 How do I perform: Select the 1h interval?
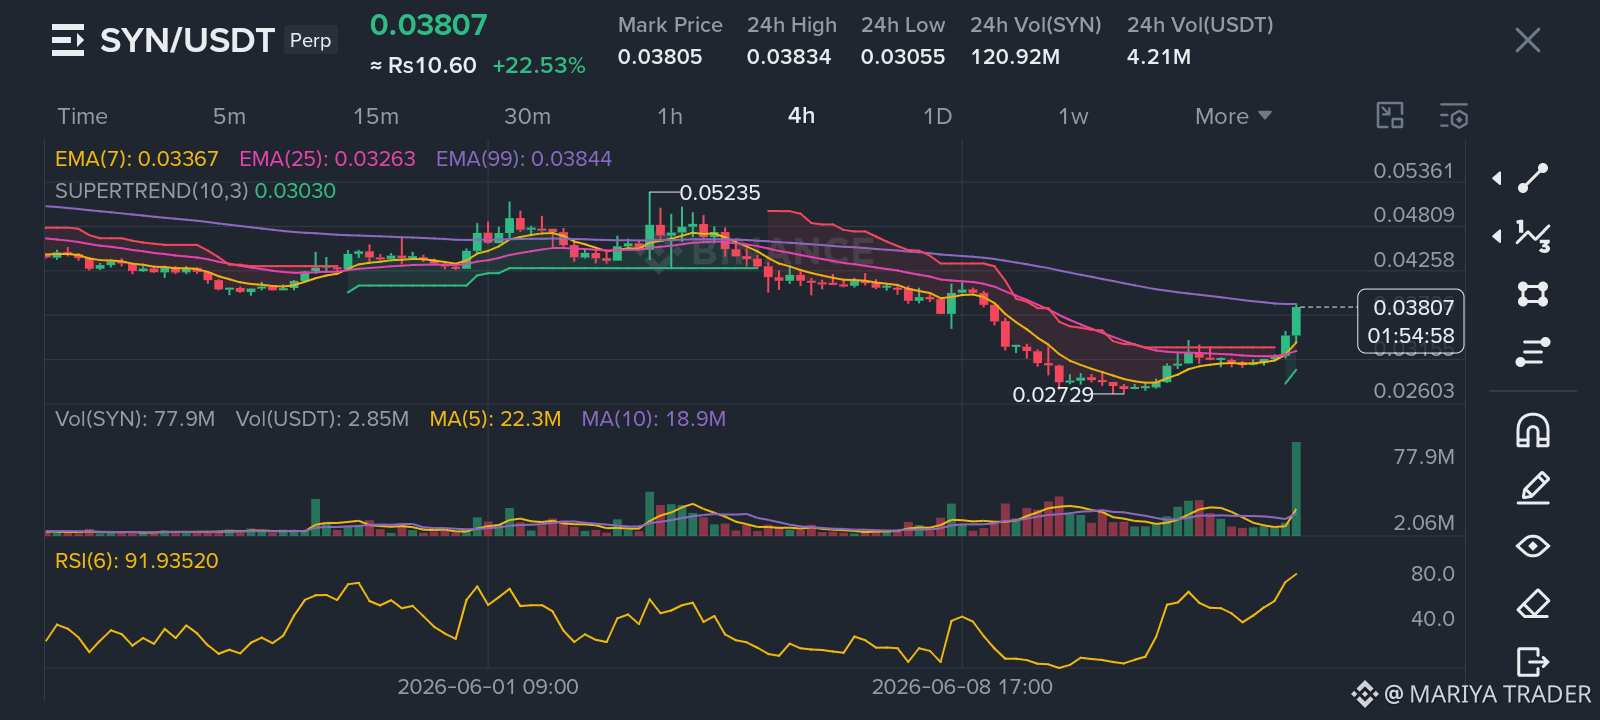(670, 116)
